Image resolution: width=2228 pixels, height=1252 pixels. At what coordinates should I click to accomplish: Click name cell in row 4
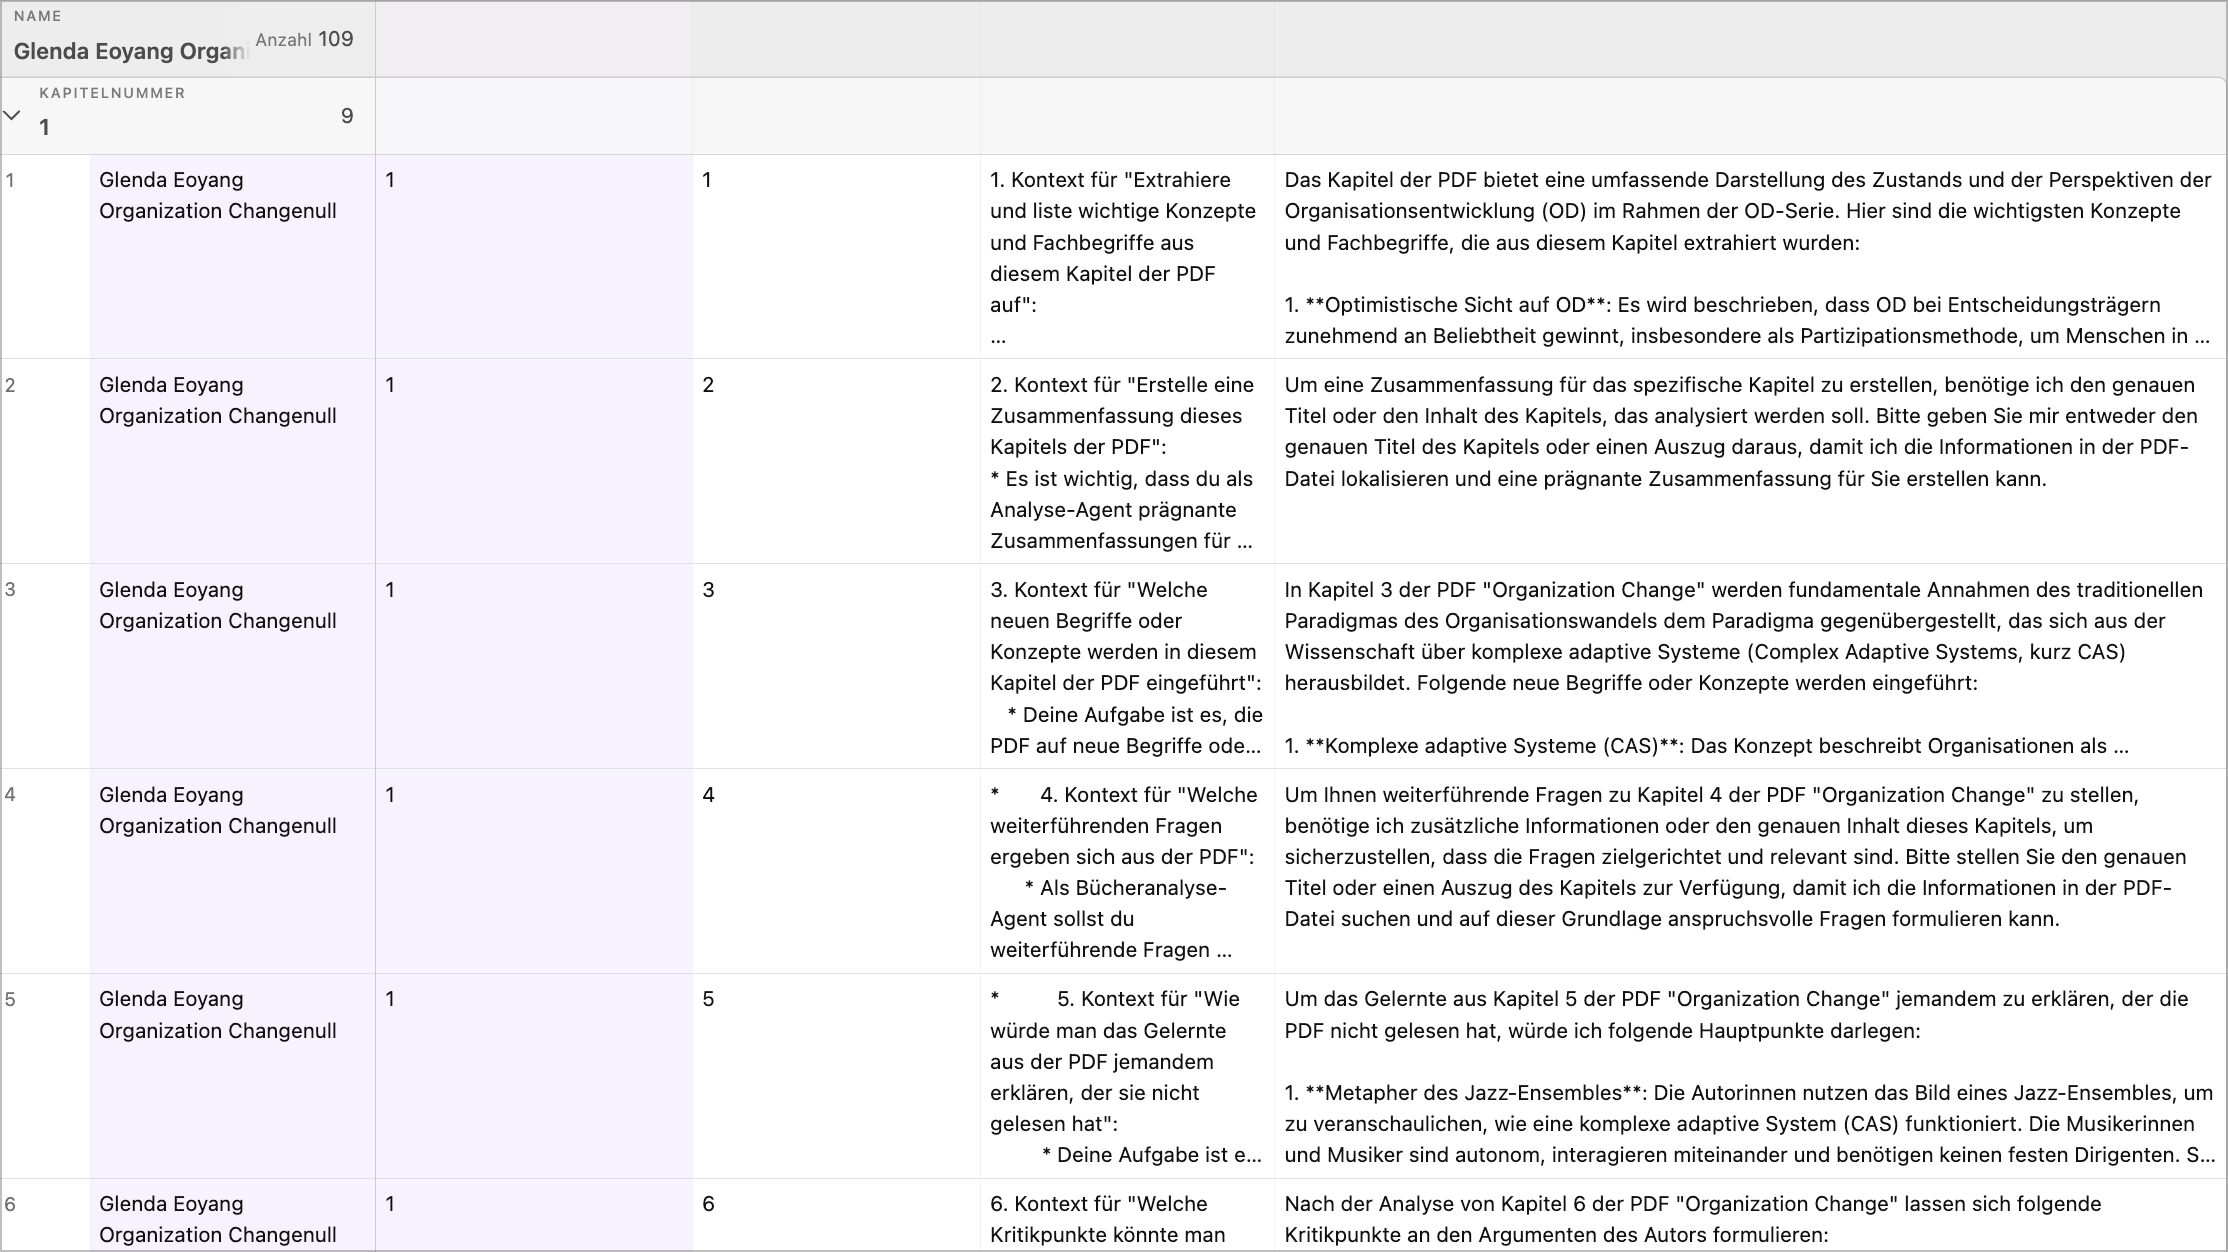[232, 871]
